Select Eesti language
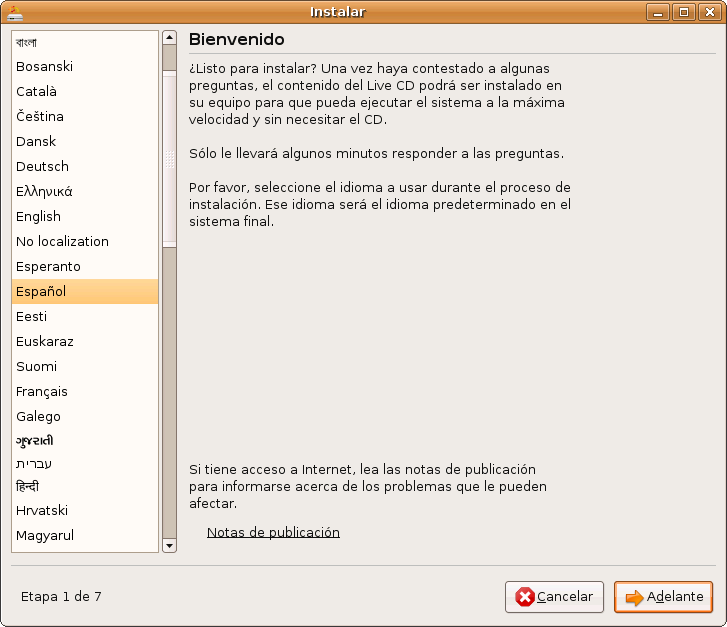The image size is (727, 627). [x=85, y=317]
